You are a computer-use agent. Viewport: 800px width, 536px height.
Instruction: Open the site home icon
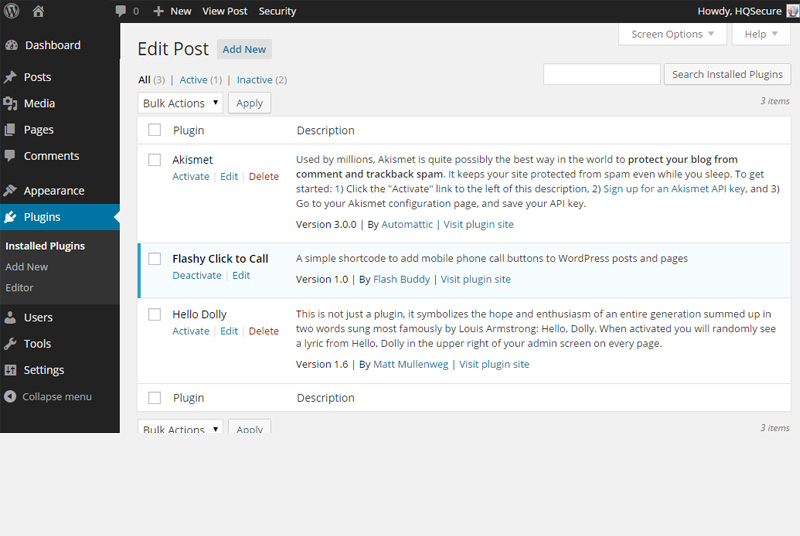38,11
